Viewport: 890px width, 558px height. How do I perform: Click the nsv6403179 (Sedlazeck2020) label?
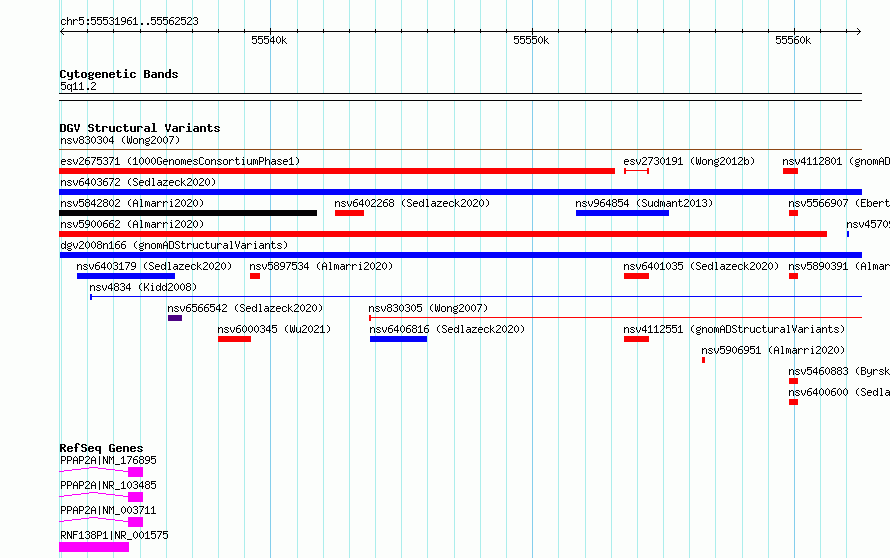click(154, 266)
